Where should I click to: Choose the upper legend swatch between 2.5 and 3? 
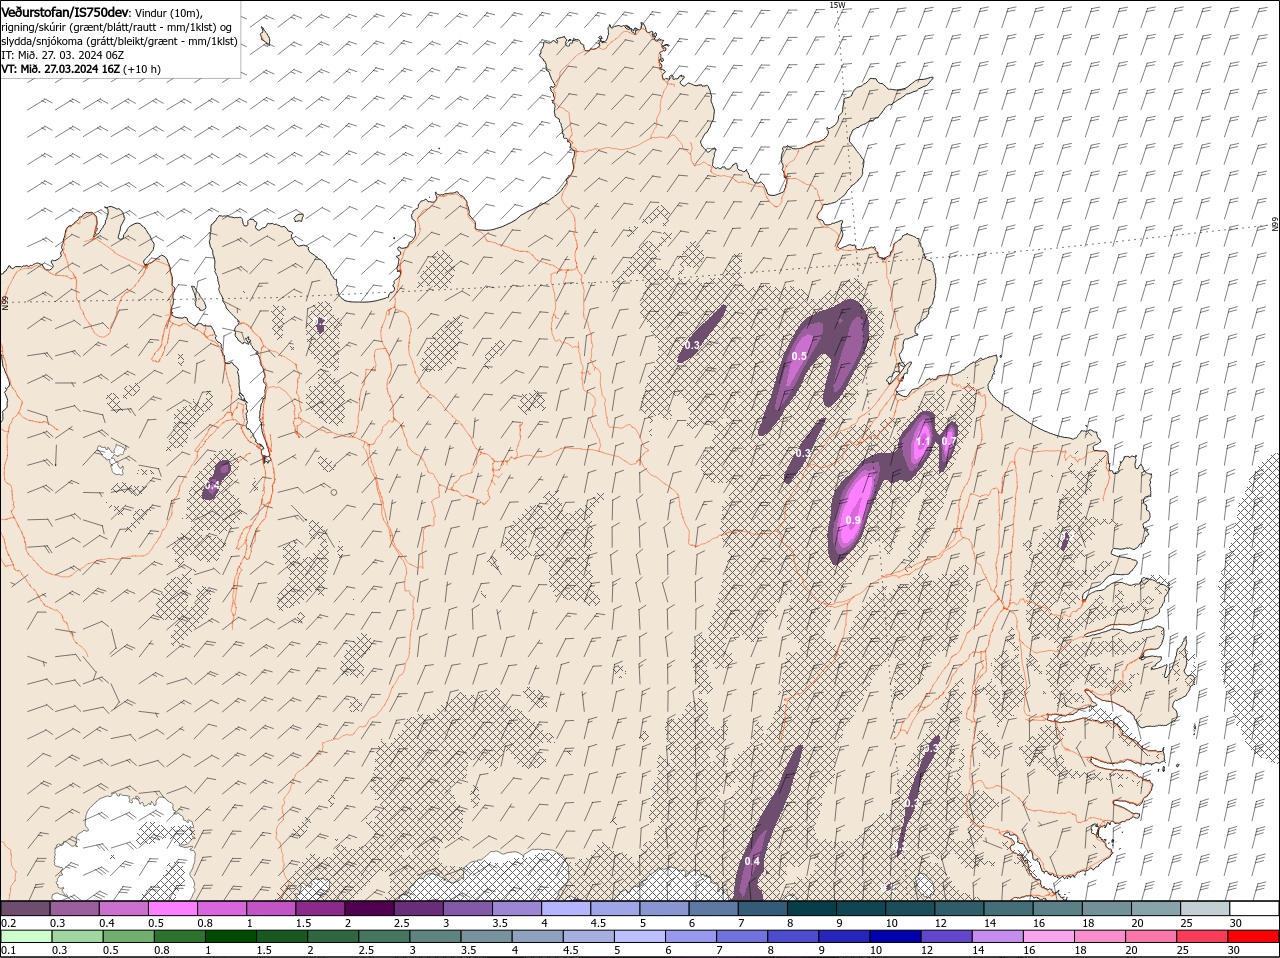pos(418,908)
